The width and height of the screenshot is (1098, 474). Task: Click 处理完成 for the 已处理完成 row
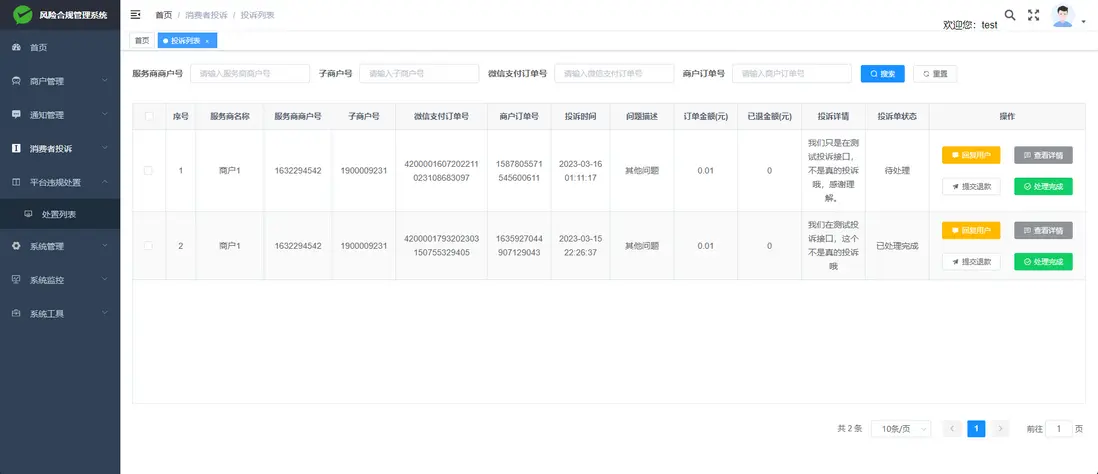tap(1043, 262)
